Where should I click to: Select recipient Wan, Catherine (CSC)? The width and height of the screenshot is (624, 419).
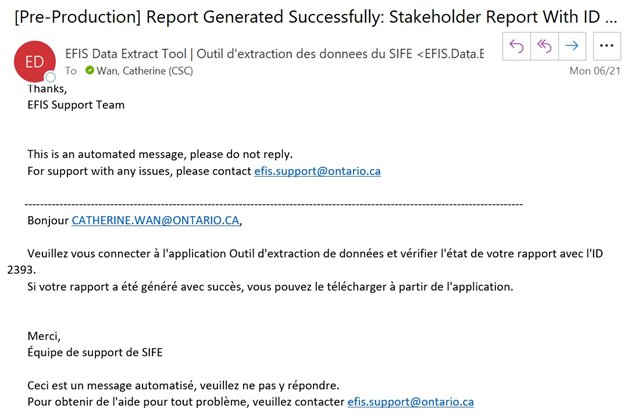pyautogui.click(x=145, y=71)
